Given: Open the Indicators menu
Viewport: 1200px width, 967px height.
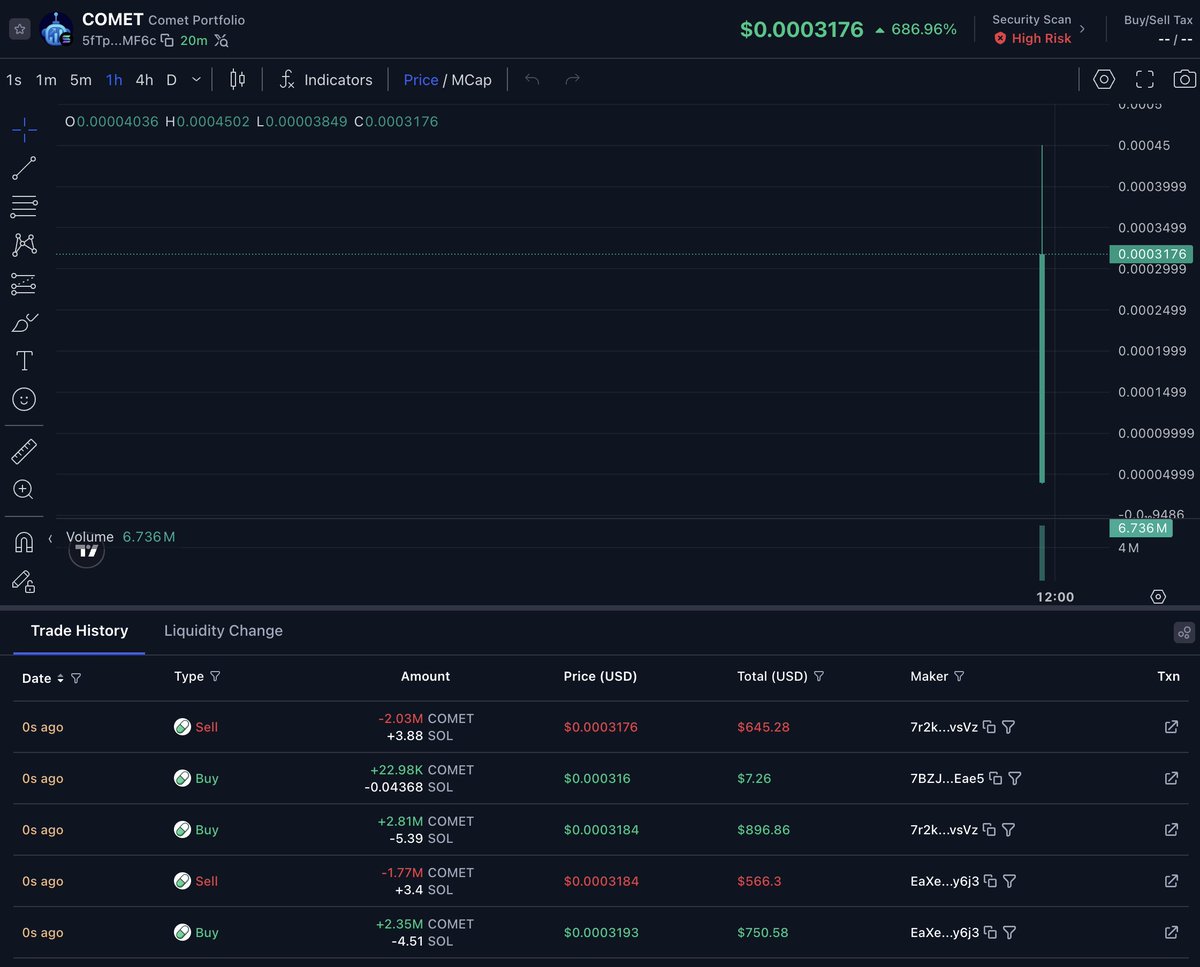Looking at the screenshot, I should (325, 80).
